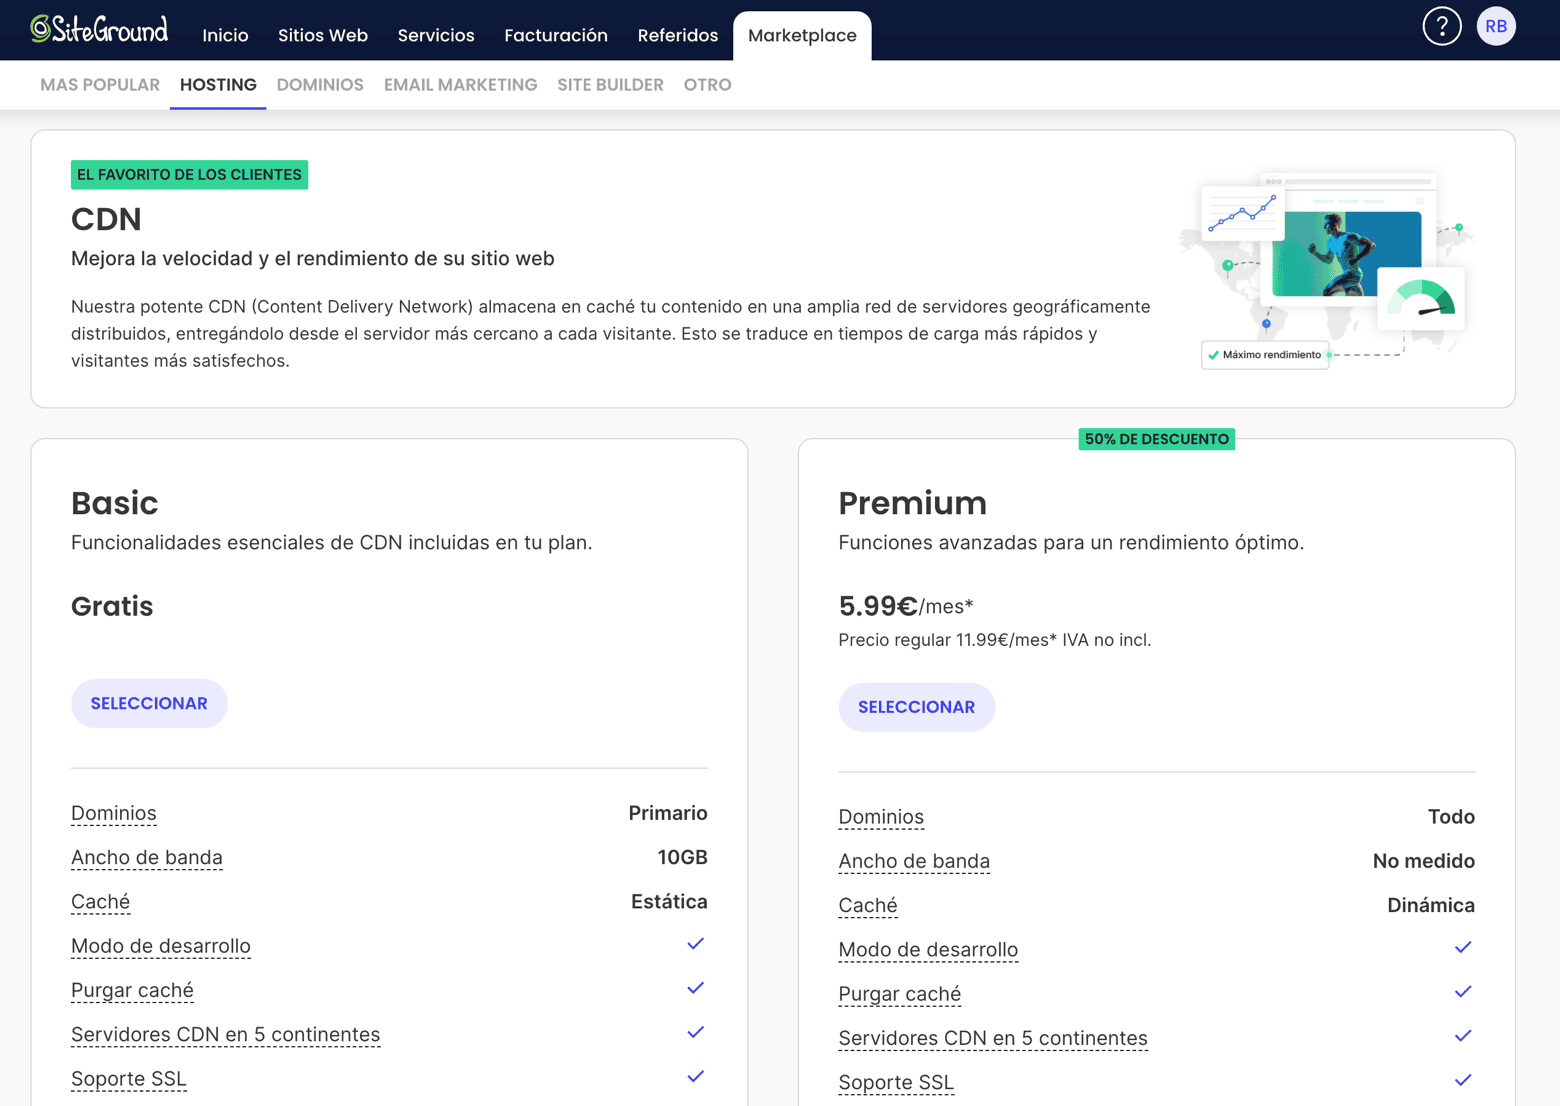Click the 5.99€/mes price
Image resolution: width=1560 pixels, height=1106 pixels.
click(906, 606)
